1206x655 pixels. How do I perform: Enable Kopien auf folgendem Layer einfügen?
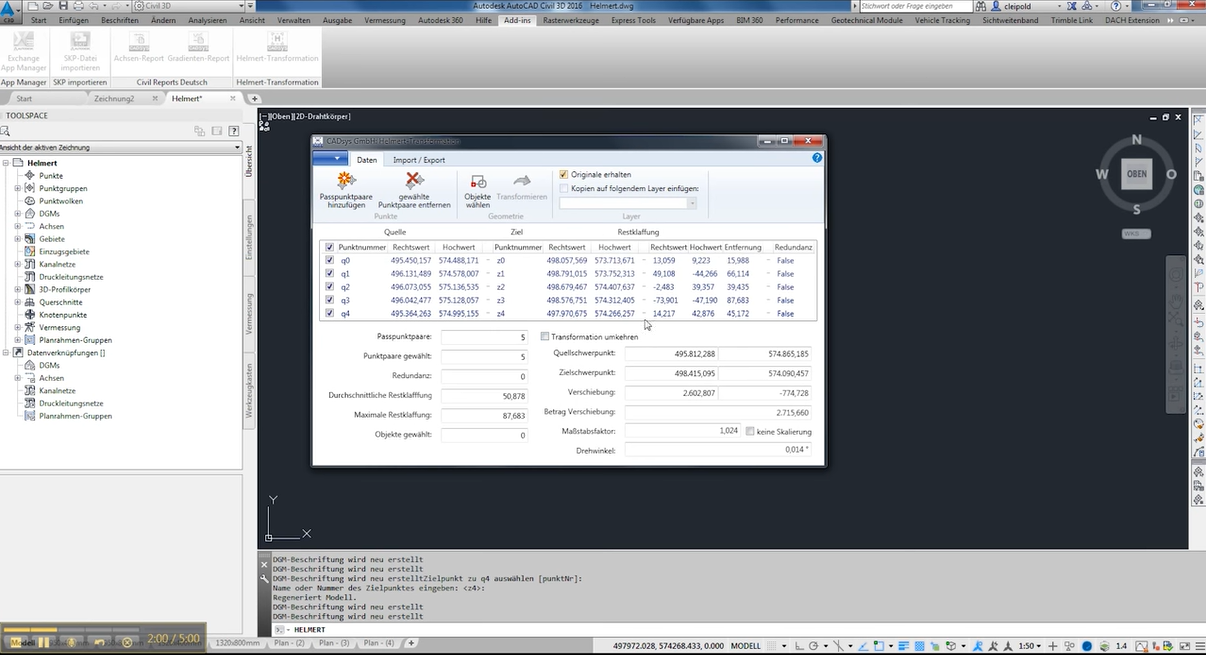pyautogui.click(x=564, y=188)
